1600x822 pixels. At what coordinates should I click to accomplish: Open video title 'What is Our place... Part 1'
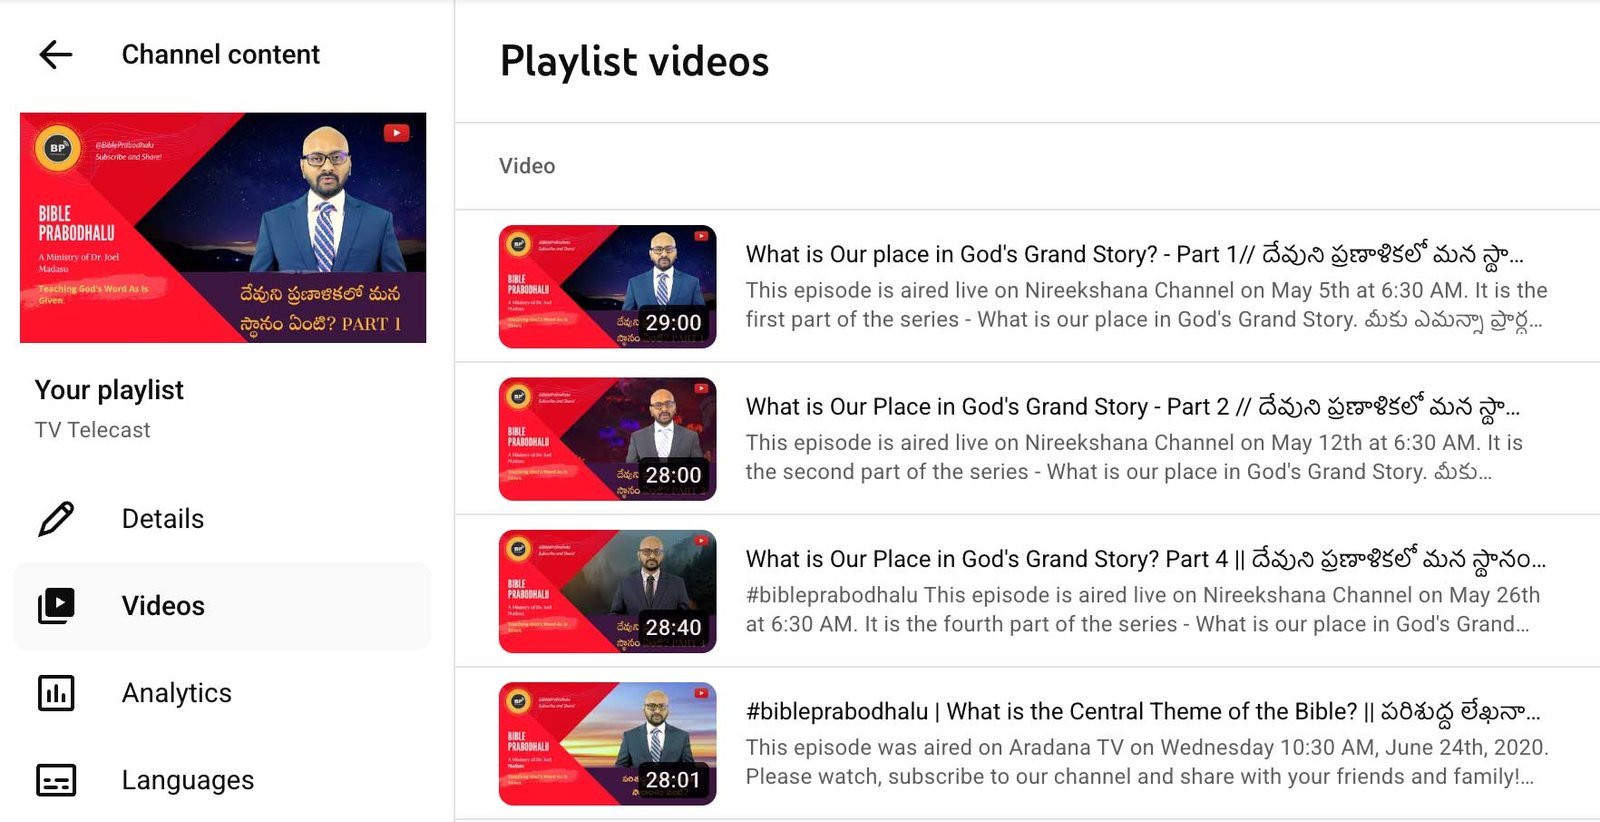pos(1134,255)
